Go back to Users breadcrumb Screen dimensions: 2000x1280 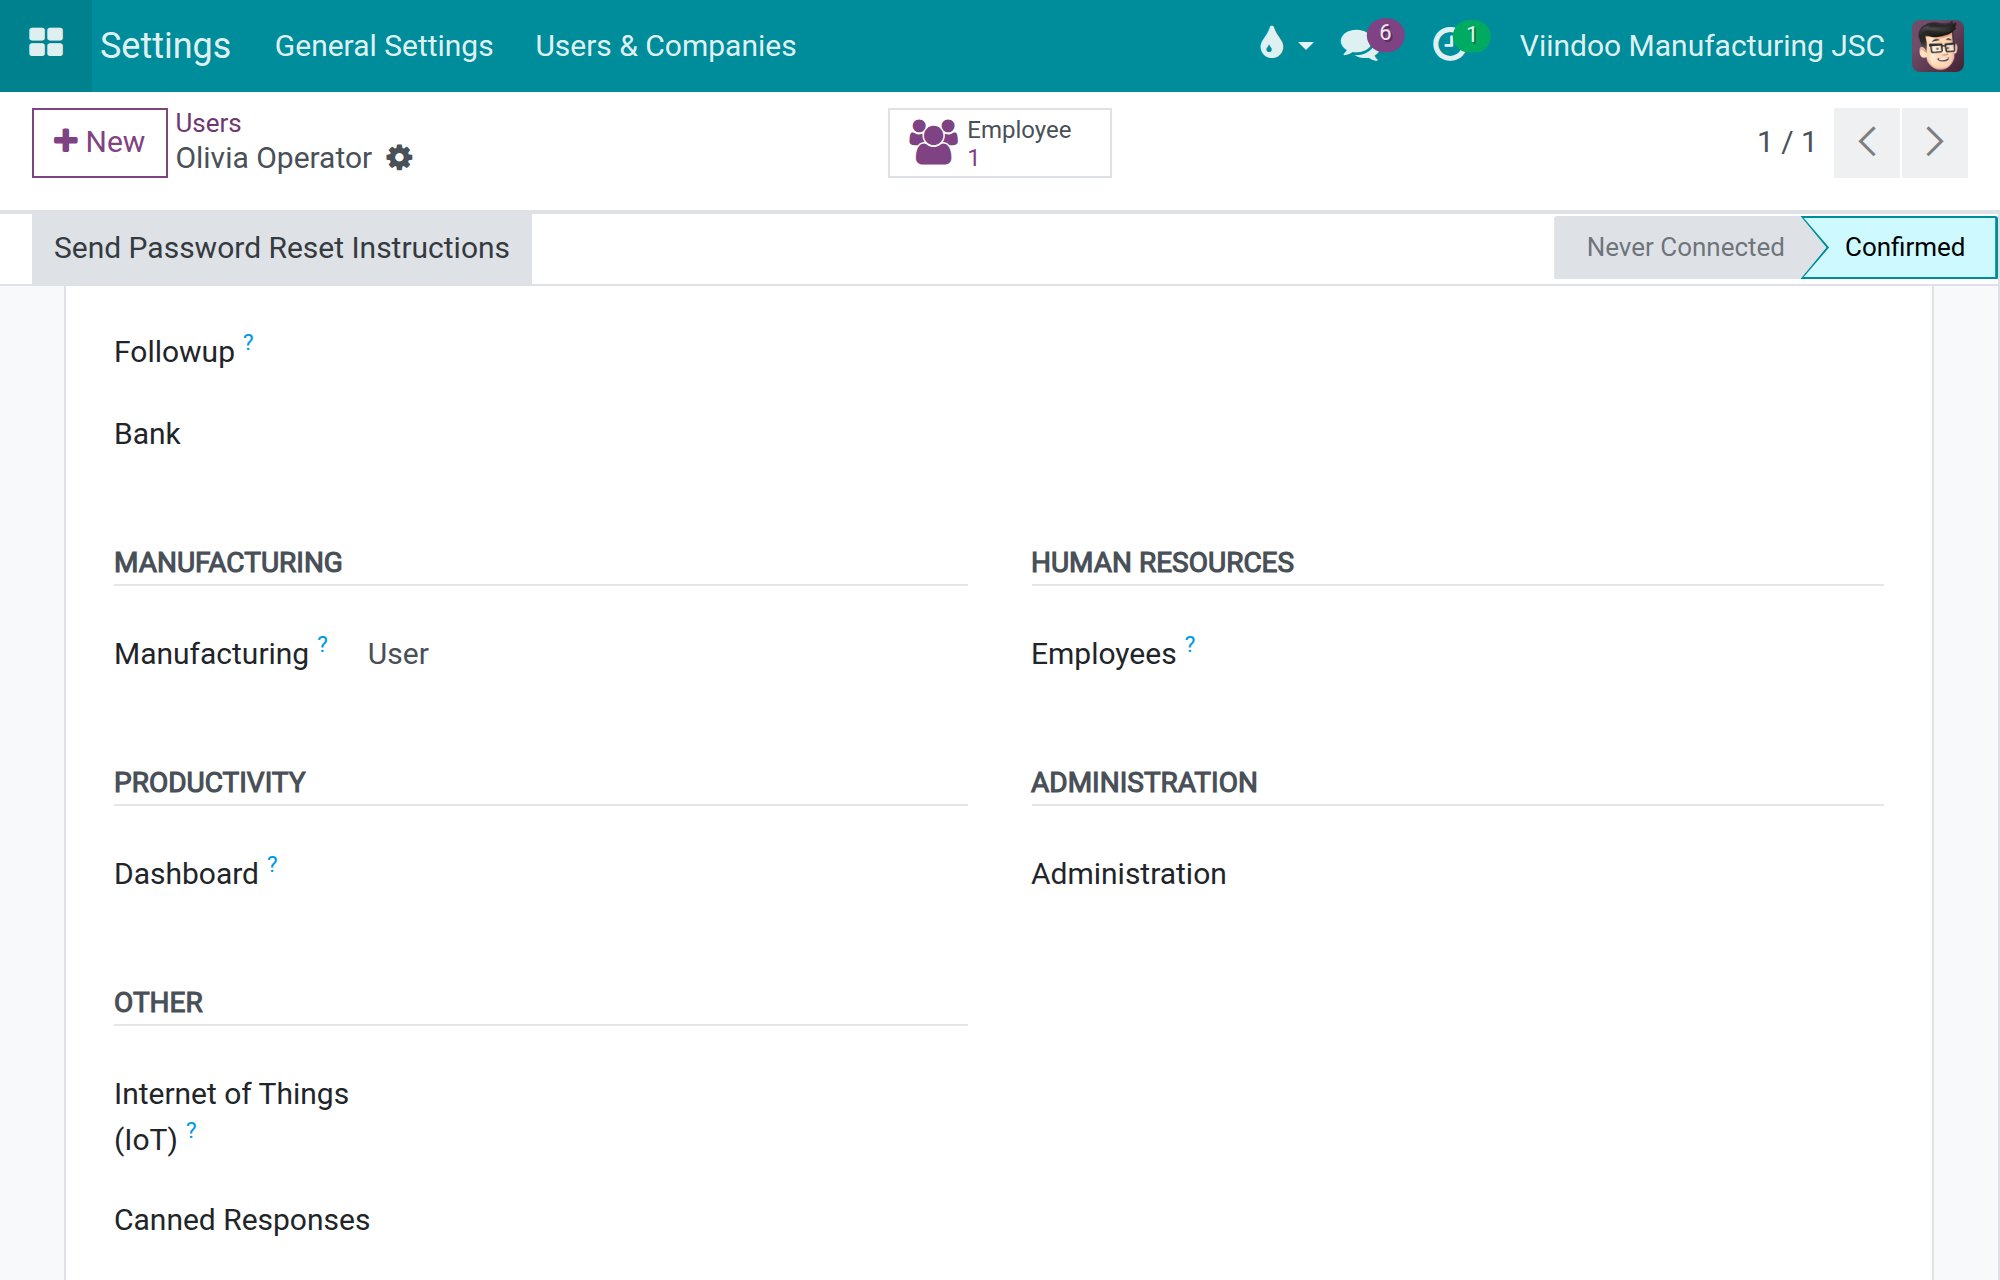pos(208,123)
